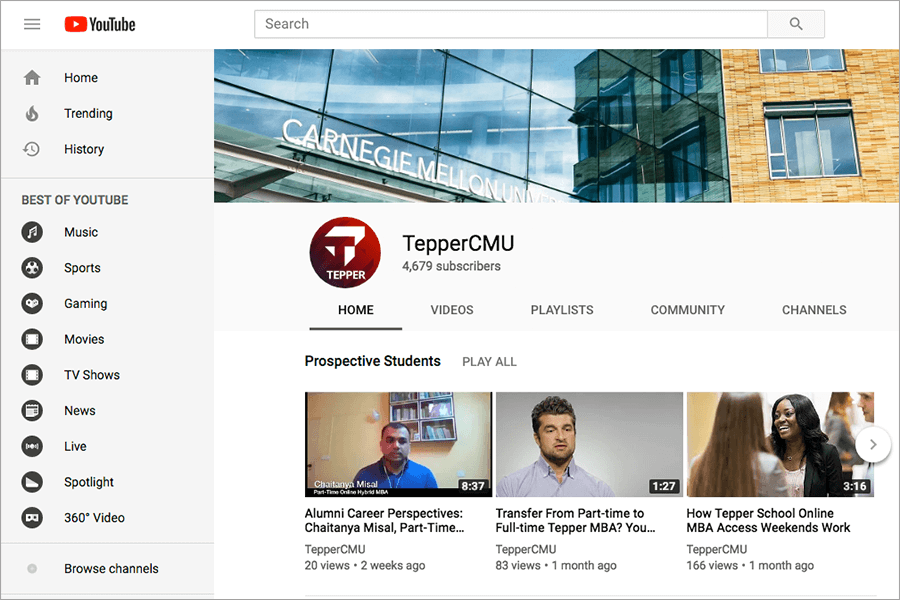Click the Sports soccer ball icon
Screen dimensions: 900x600
pyautogui.click(x=32, y=268)
